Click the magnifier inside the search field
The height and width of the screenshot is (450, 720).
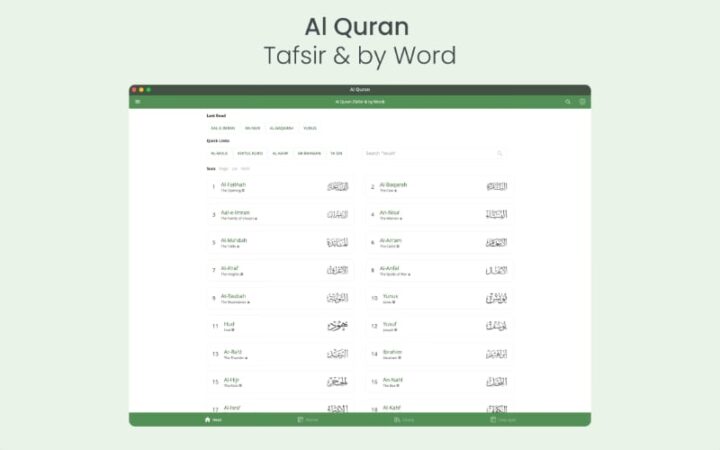point(500,153)
